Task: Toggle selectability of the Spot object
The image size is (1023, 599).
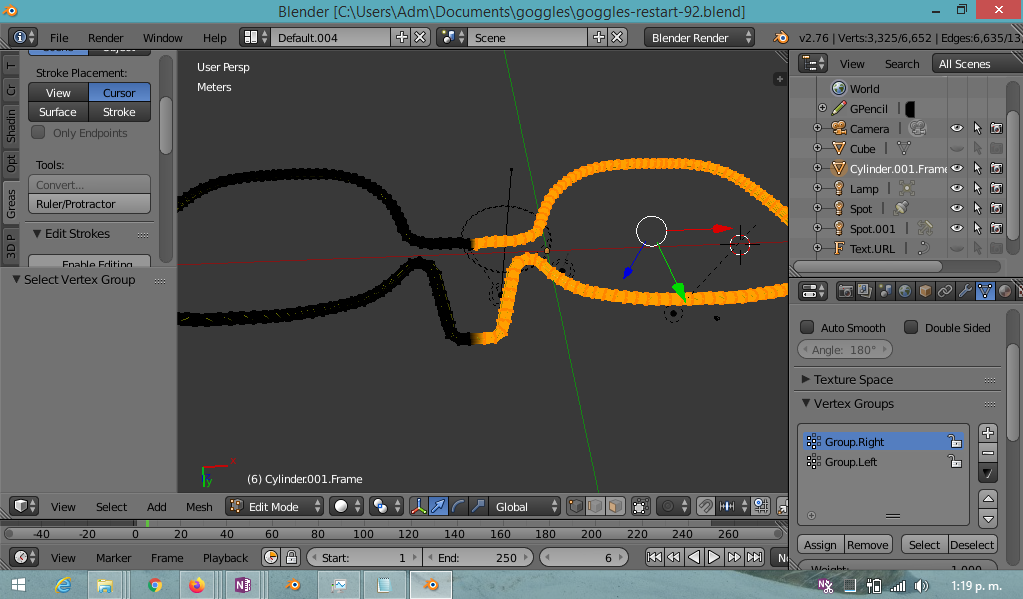Action: point(977,208)
